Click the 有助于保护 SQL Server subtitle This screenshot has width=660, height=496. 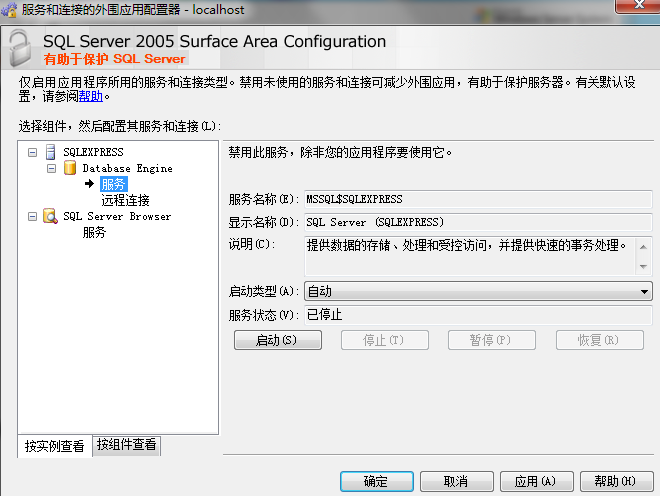click(x=114, y=59)
